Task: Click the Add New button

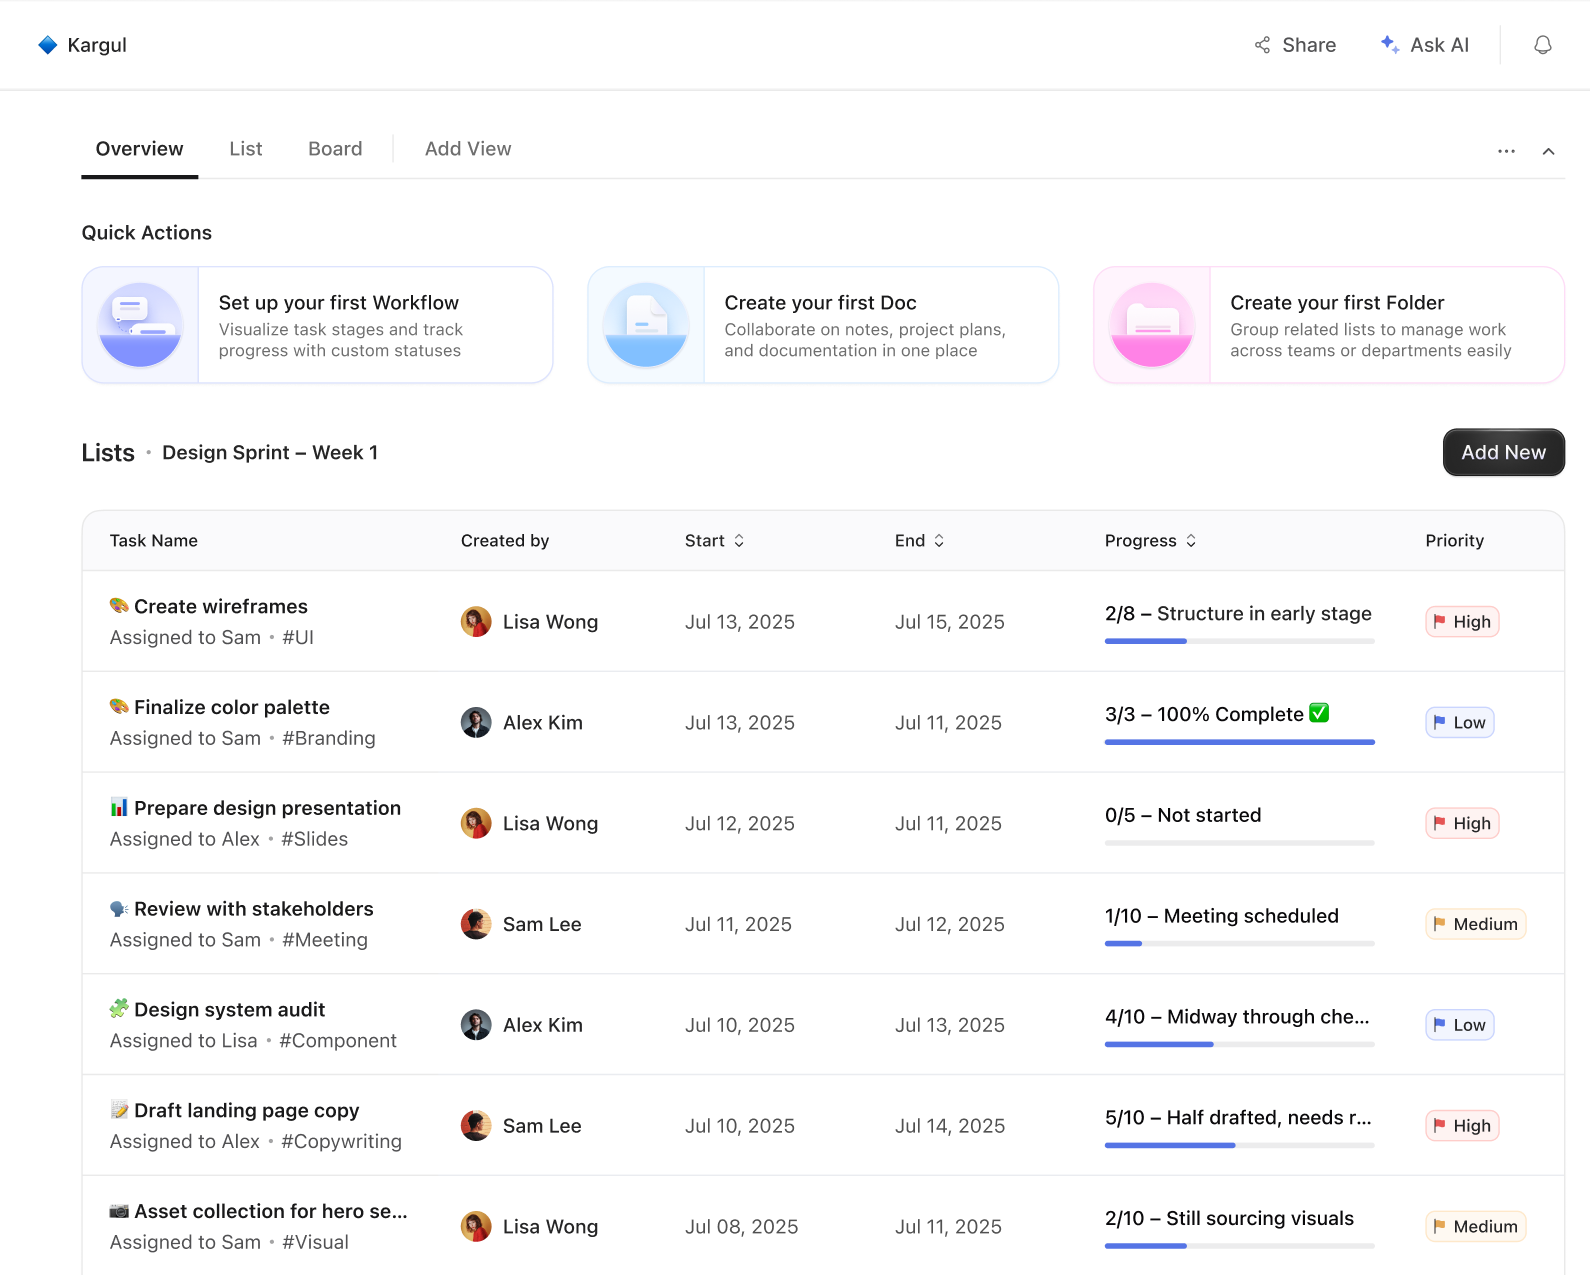Action: [1504, 452]
